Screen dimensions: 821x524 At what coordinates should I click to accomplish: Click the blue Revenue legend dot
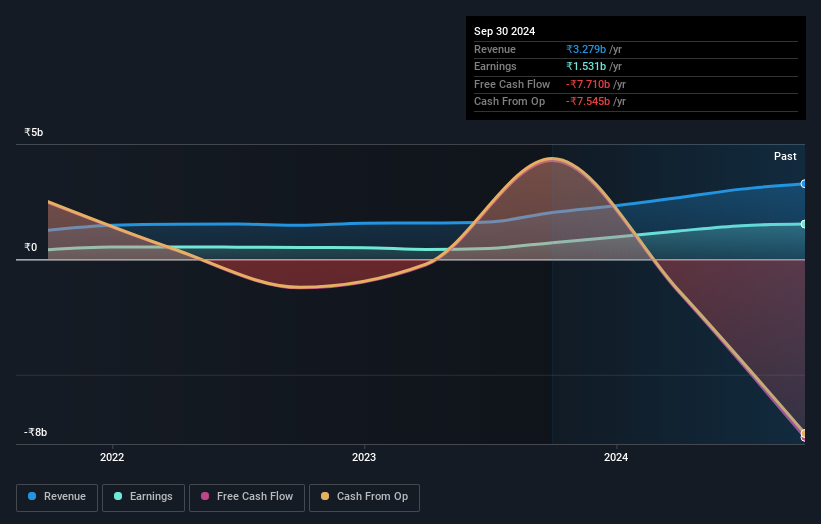[32, 496]
